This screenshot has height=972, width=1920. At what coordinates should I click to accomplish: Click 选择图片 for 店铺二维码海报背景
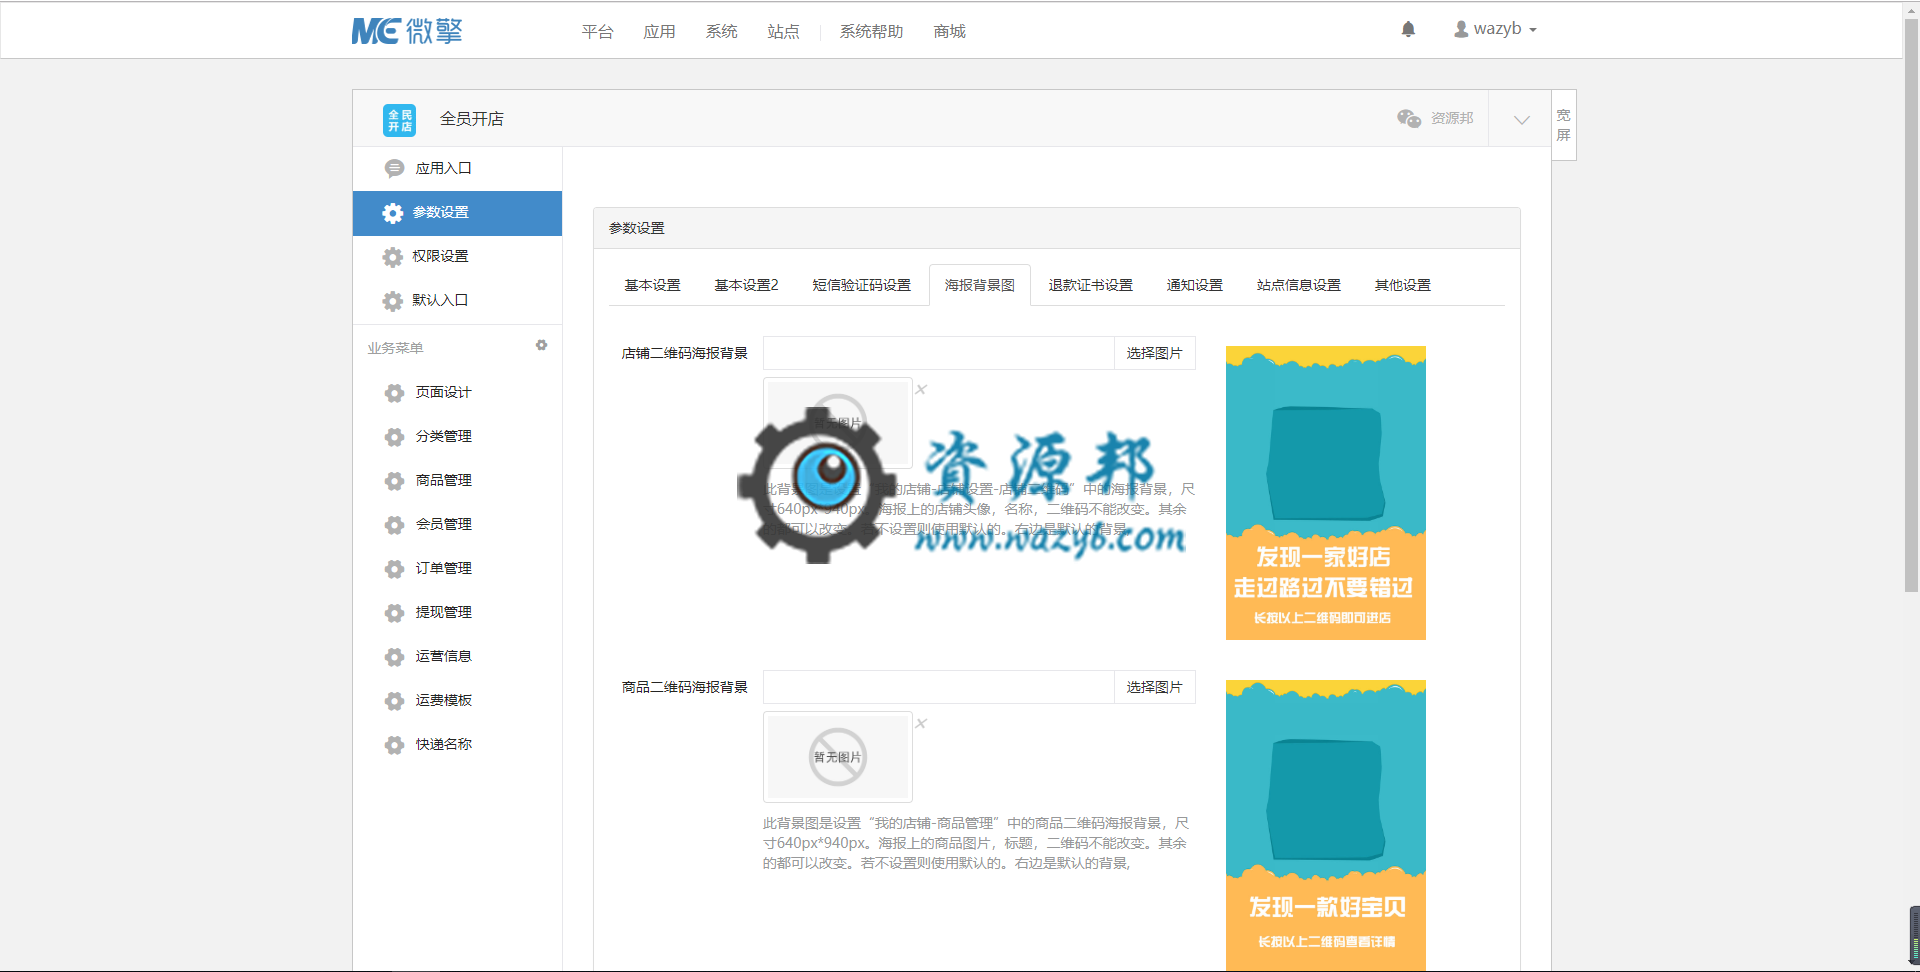pos(1154,353)
